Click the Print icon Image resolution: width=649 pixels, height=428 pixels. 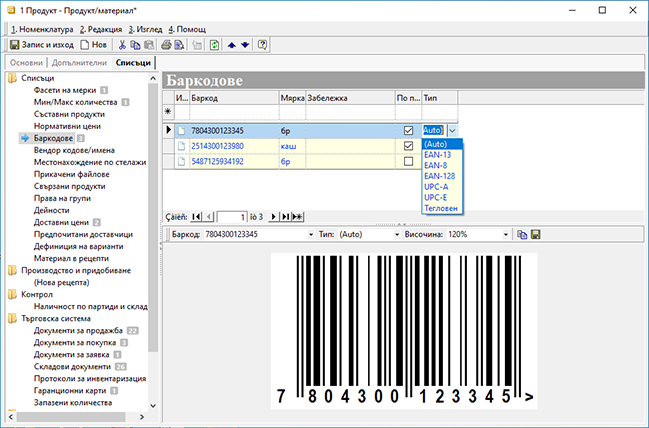click(x=166, y=45)
